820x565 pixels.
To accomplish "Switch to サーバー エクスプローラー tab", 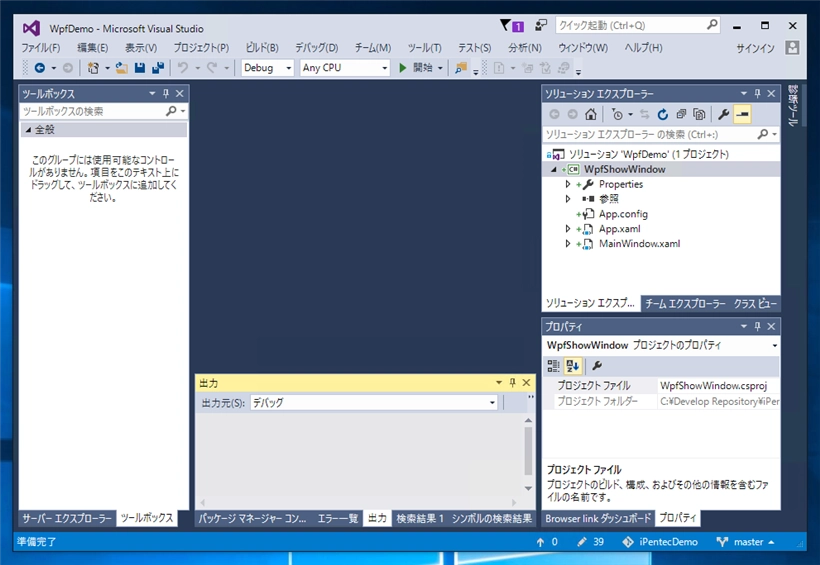I will point(67,518).
